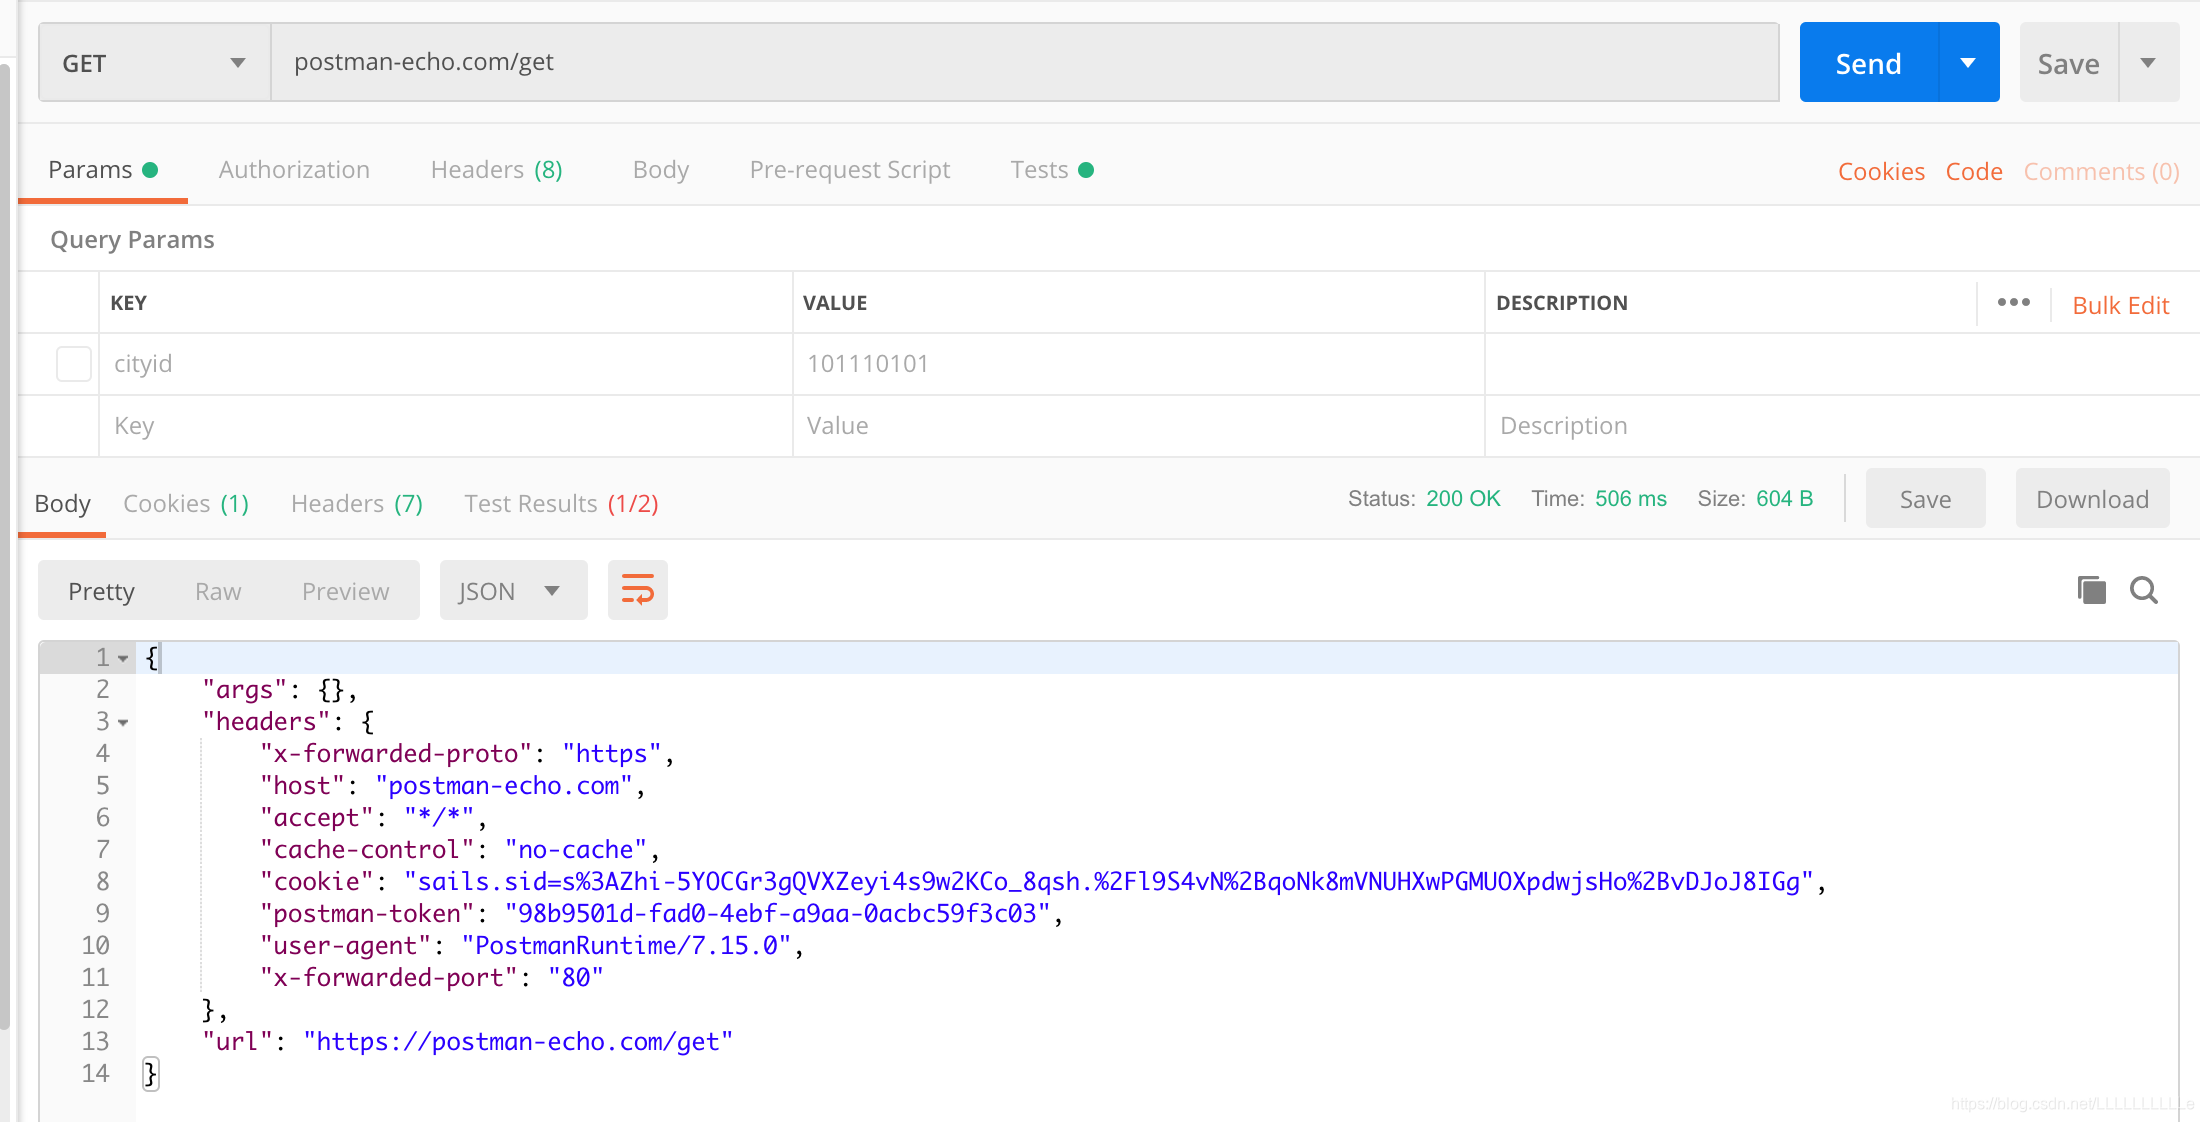Open the Cookies link
Image resolution: width=2204 pixels, height=1122 pixels.
coord(1882,171)
